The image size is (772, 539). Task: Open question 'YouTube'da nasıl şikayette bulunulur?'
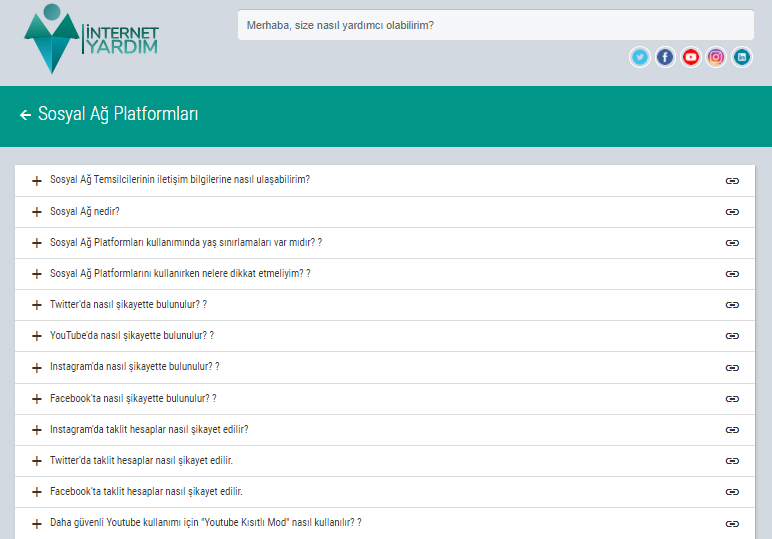(131, 336)
